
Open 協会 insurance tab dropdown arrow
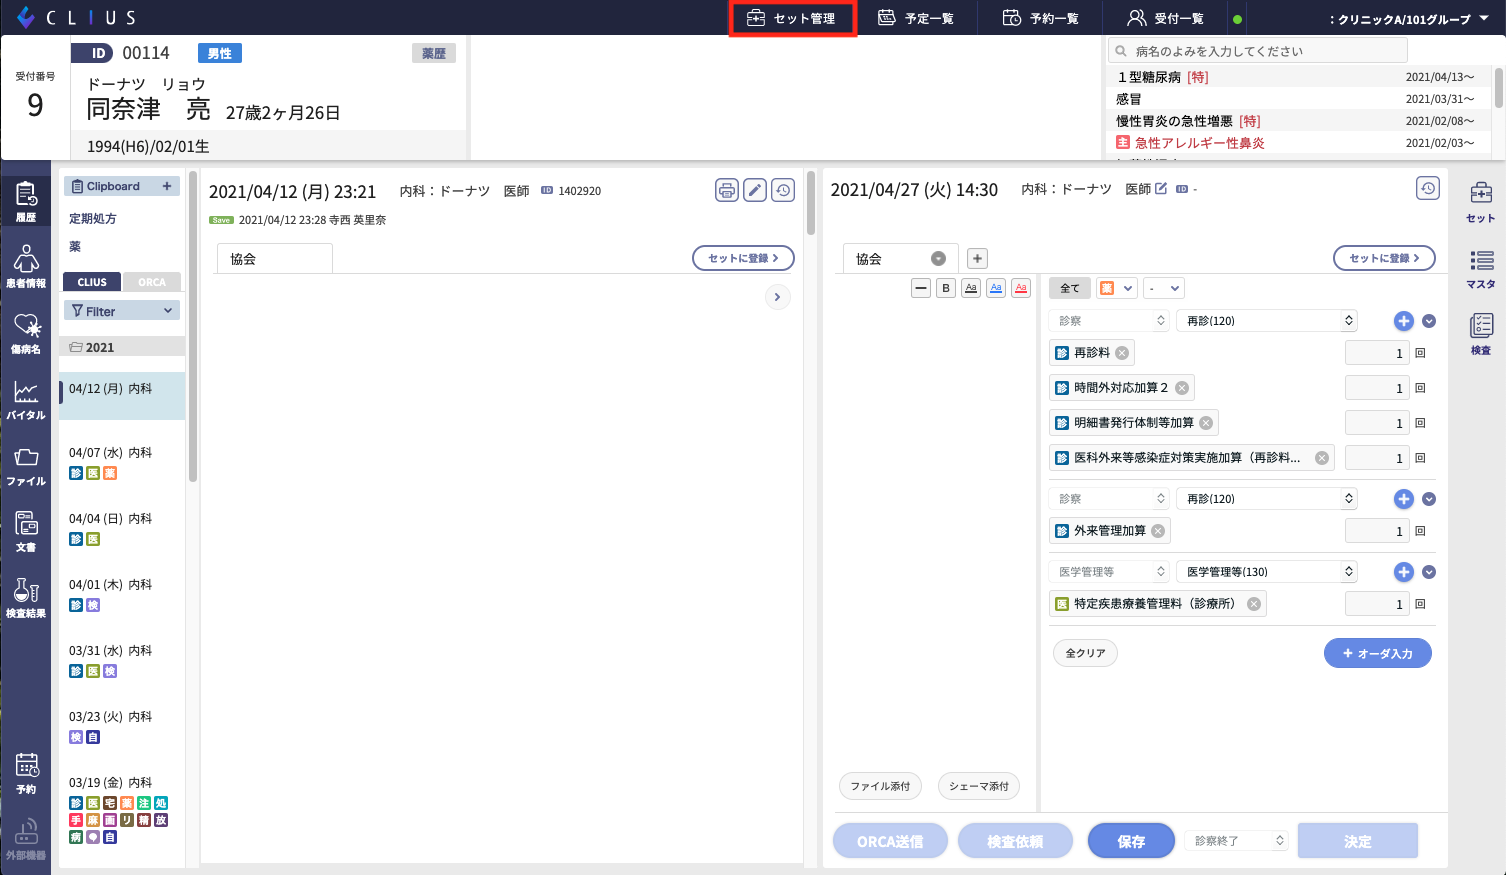[x=938, y=259]
